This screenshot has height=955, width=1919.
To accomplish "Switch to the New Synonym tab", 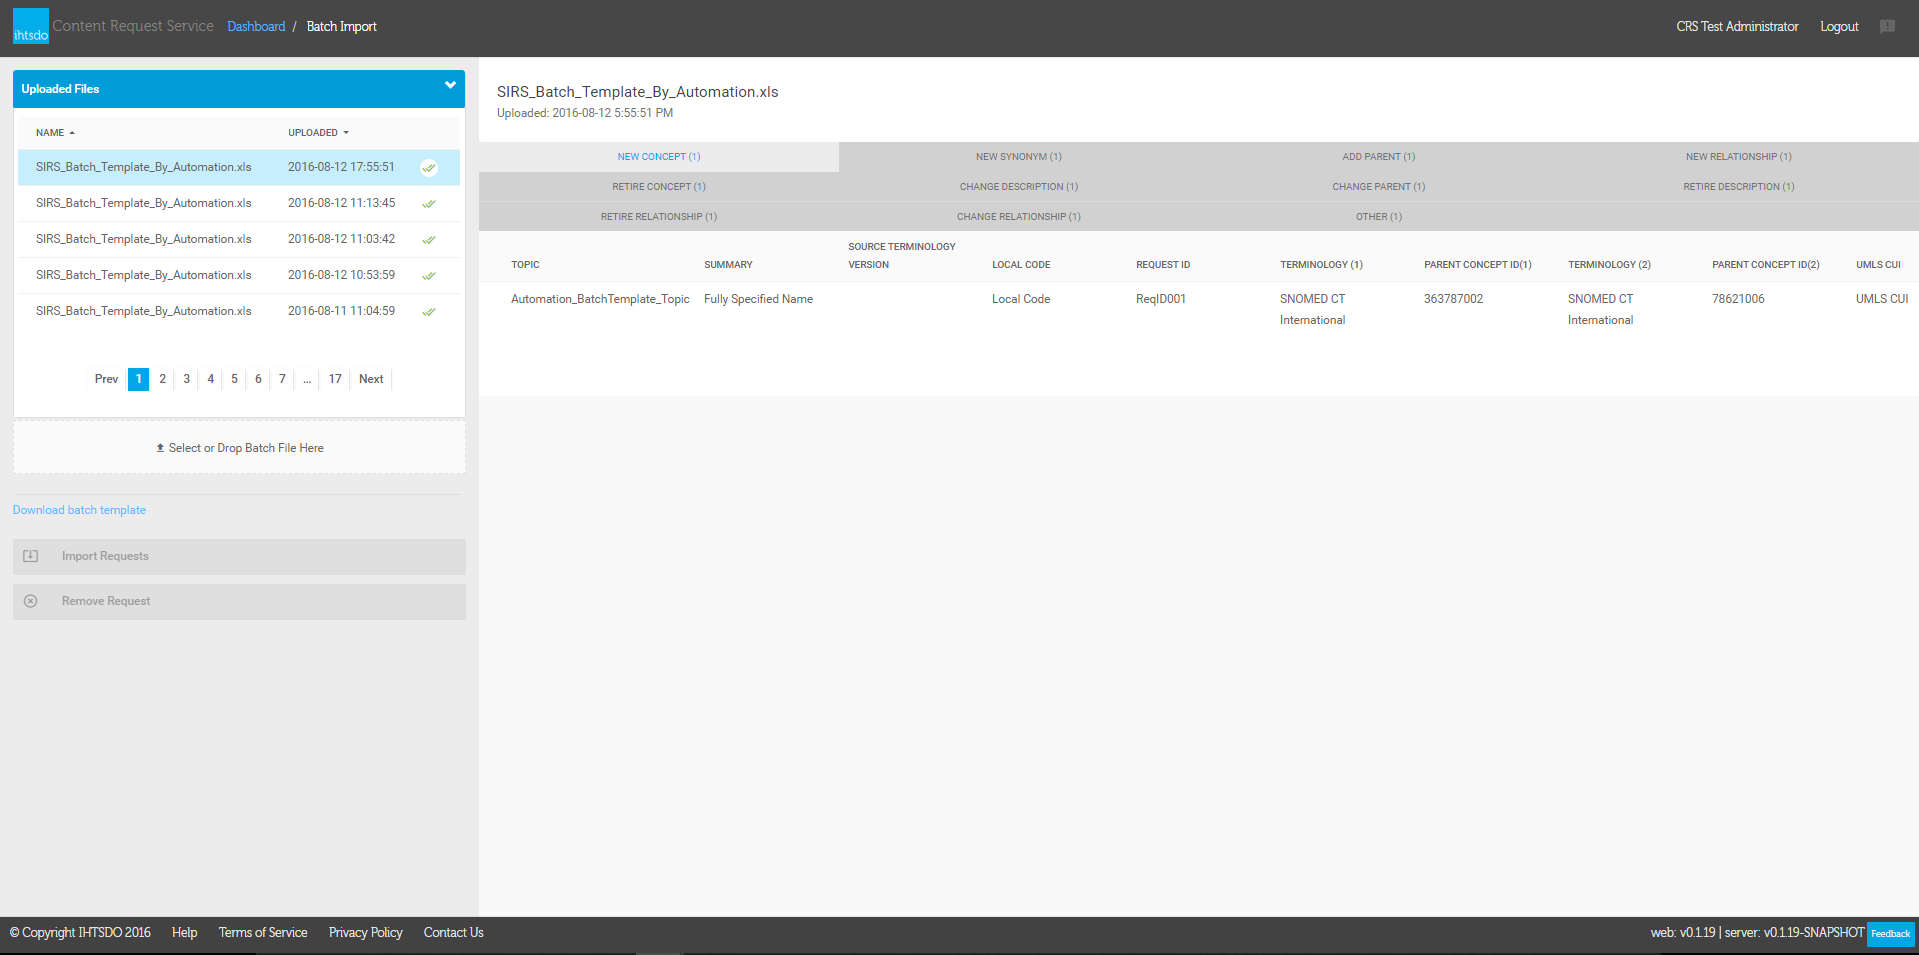I will (1018, 157).
